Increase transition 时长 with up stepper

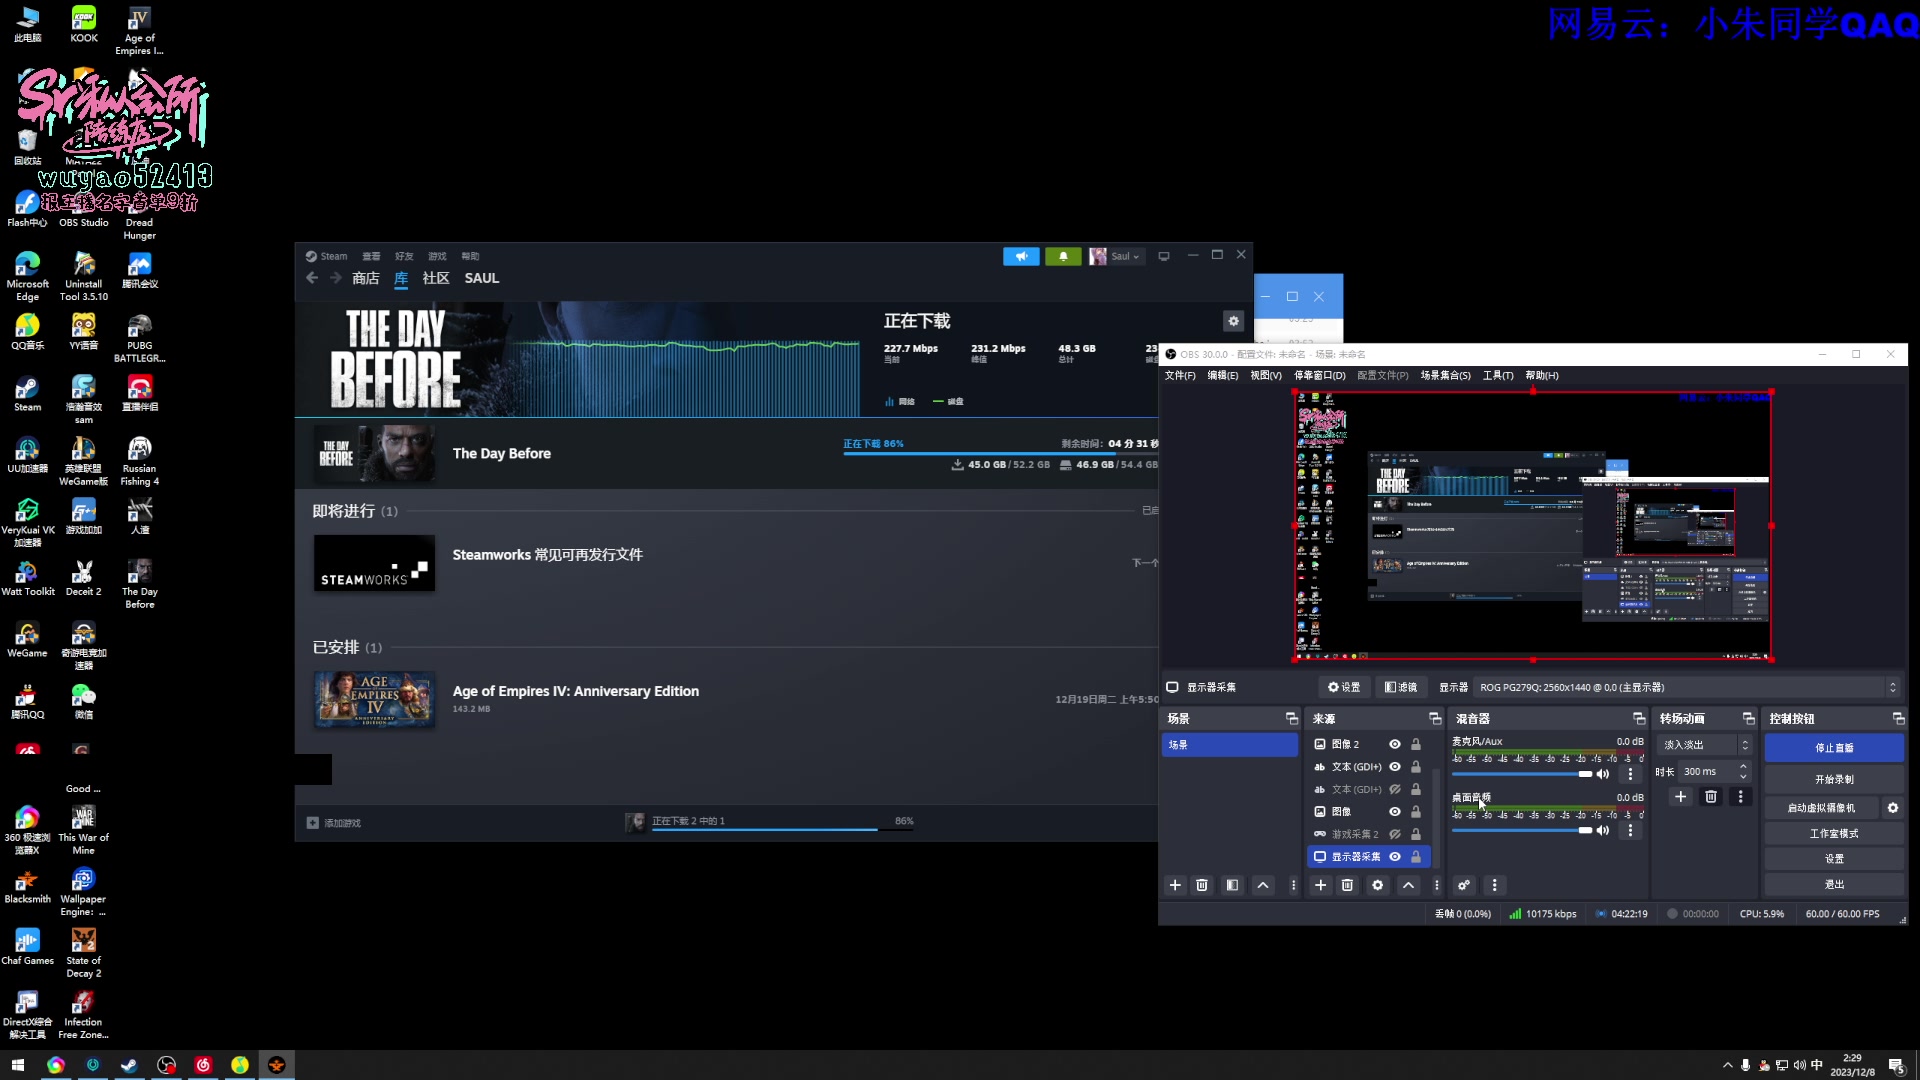tap(1743, 767)
